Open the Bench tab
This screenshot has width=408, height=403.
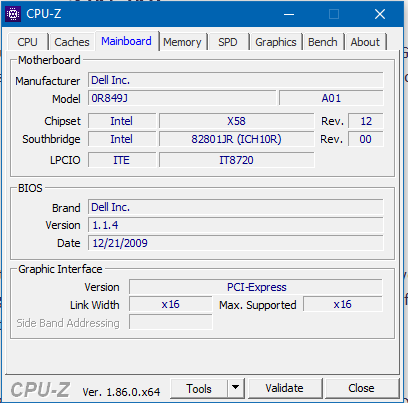click(322, 42)
